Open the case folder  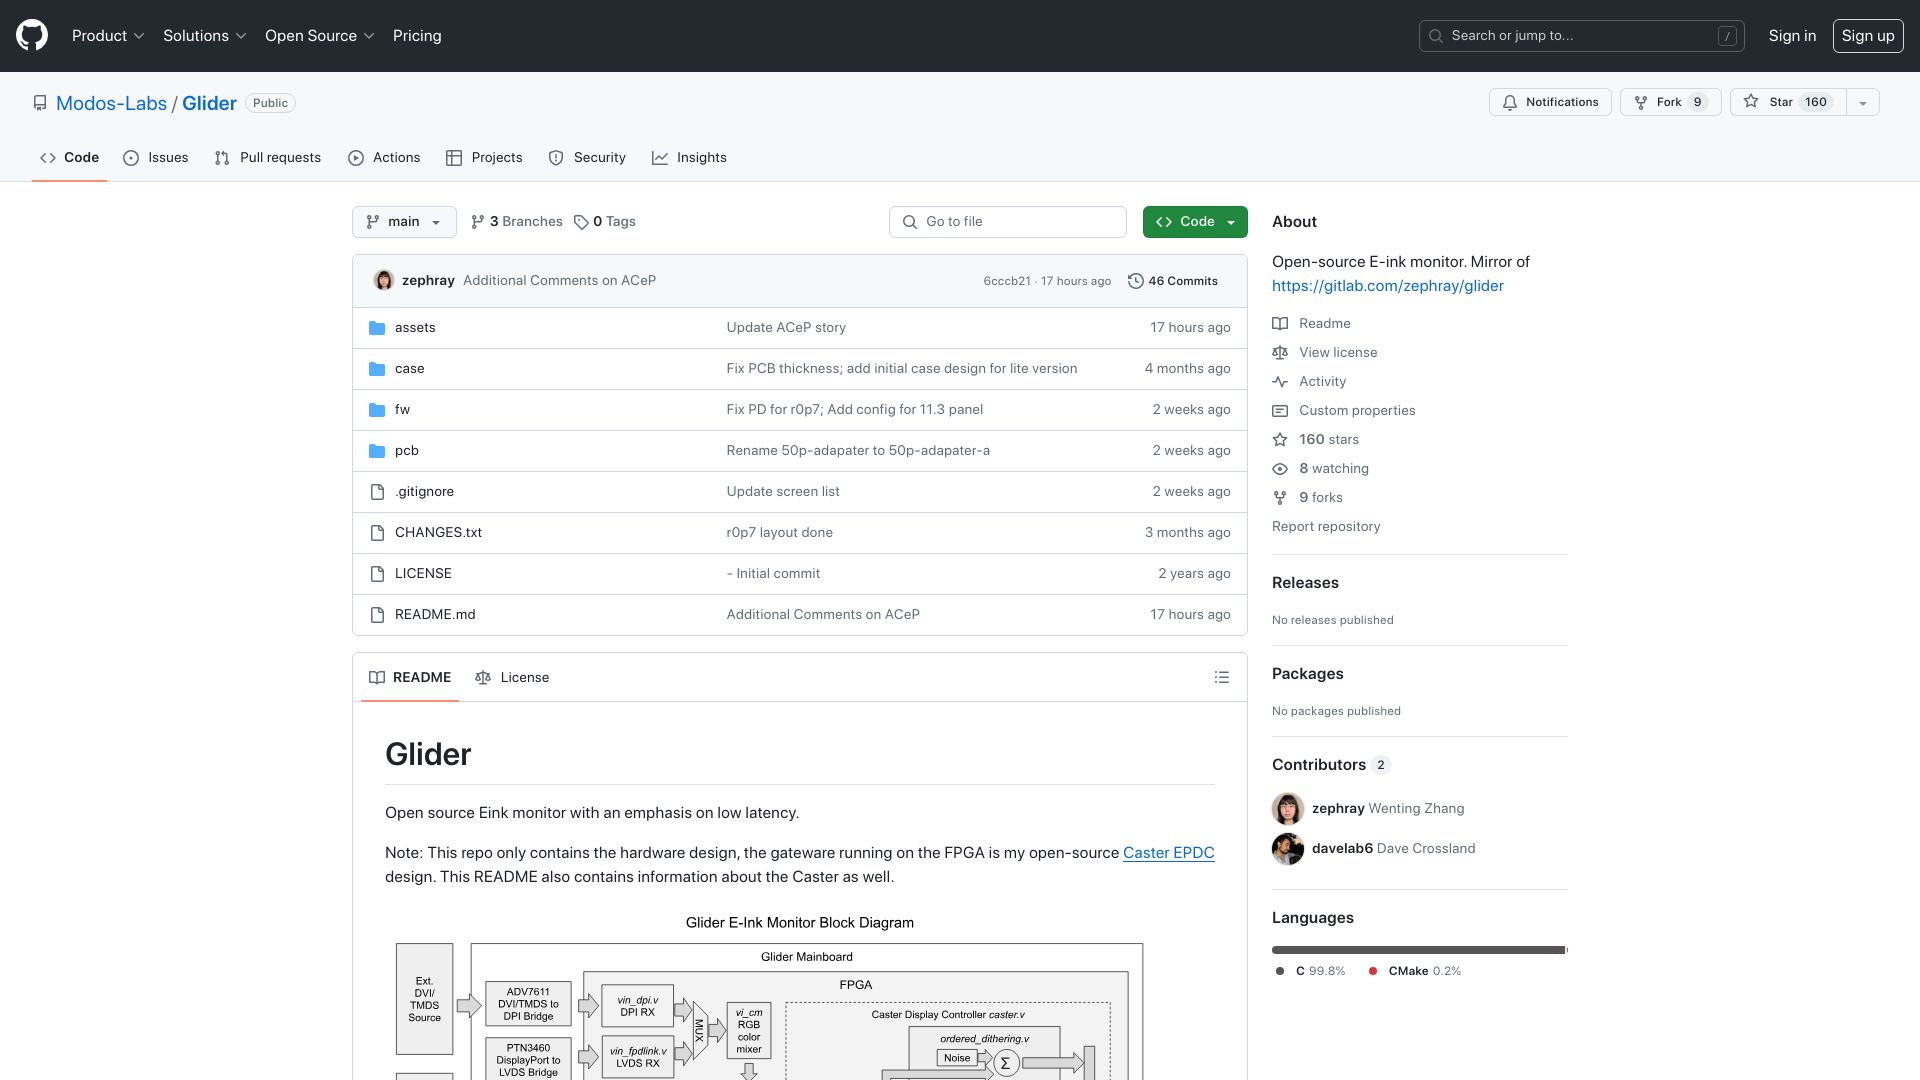pyautogui.click(x=409, y=369)
